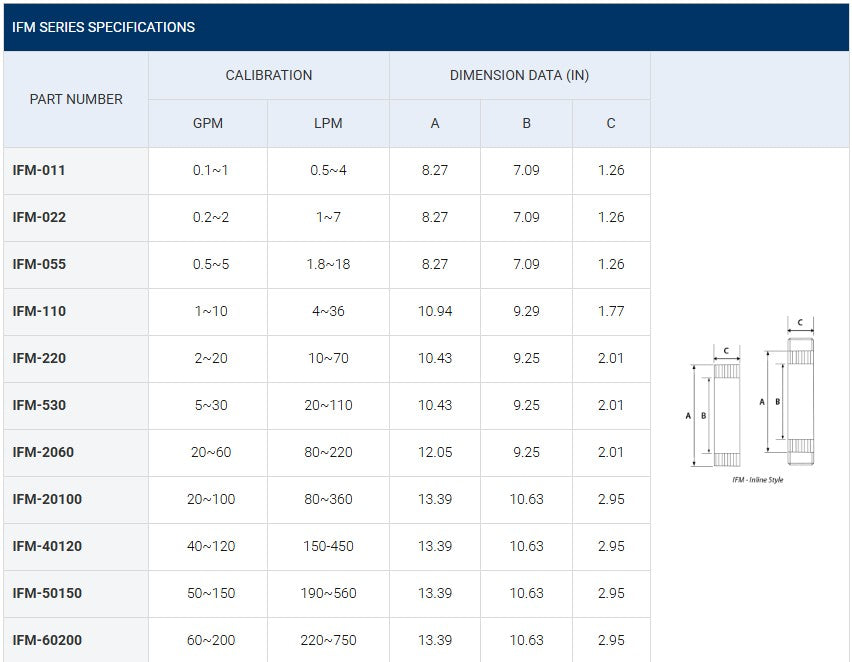Click GPM value 0.1~1

pyautogui.click(x=211, y=170)
